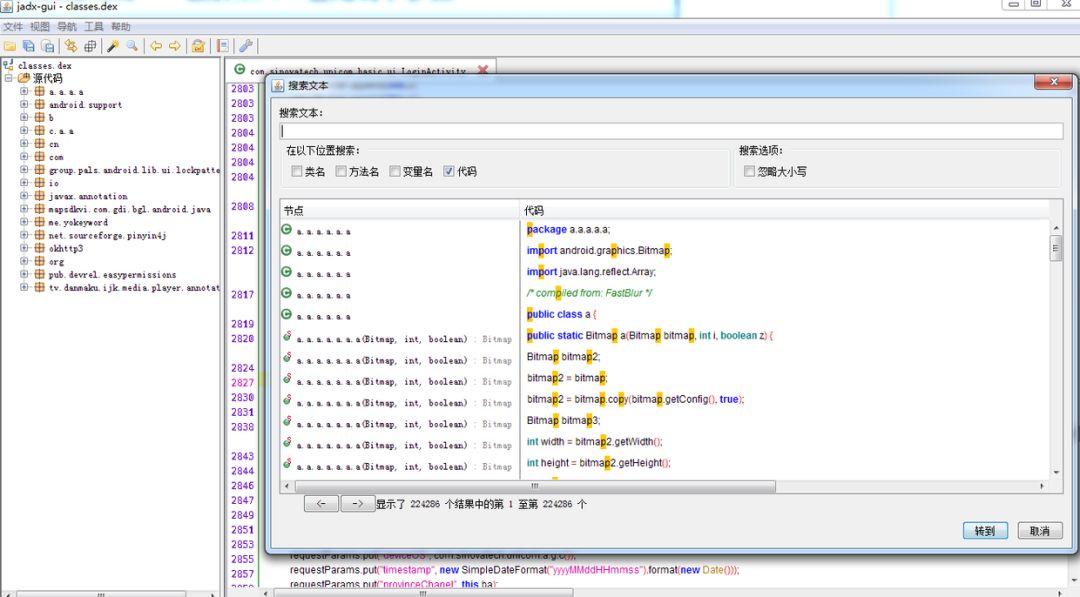
Task: Click in the 搜索文本 input field
Action: point(672,131)
